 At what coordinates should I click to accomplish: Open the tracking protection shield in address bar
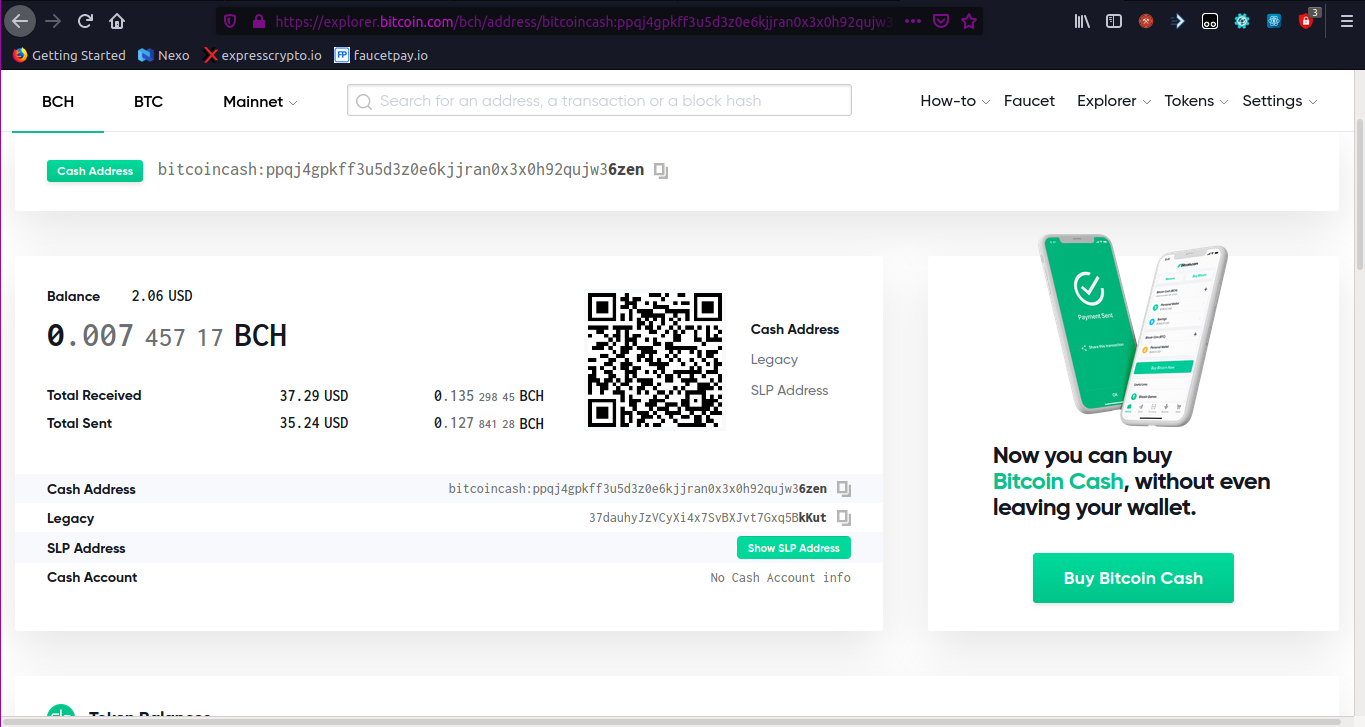coord(229,21)
